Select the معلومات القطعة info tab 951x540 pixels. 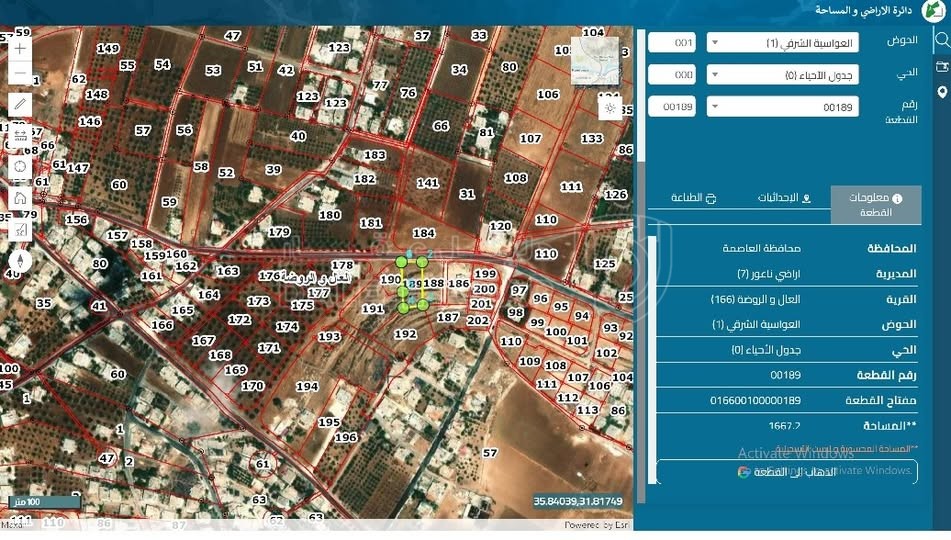875,205
